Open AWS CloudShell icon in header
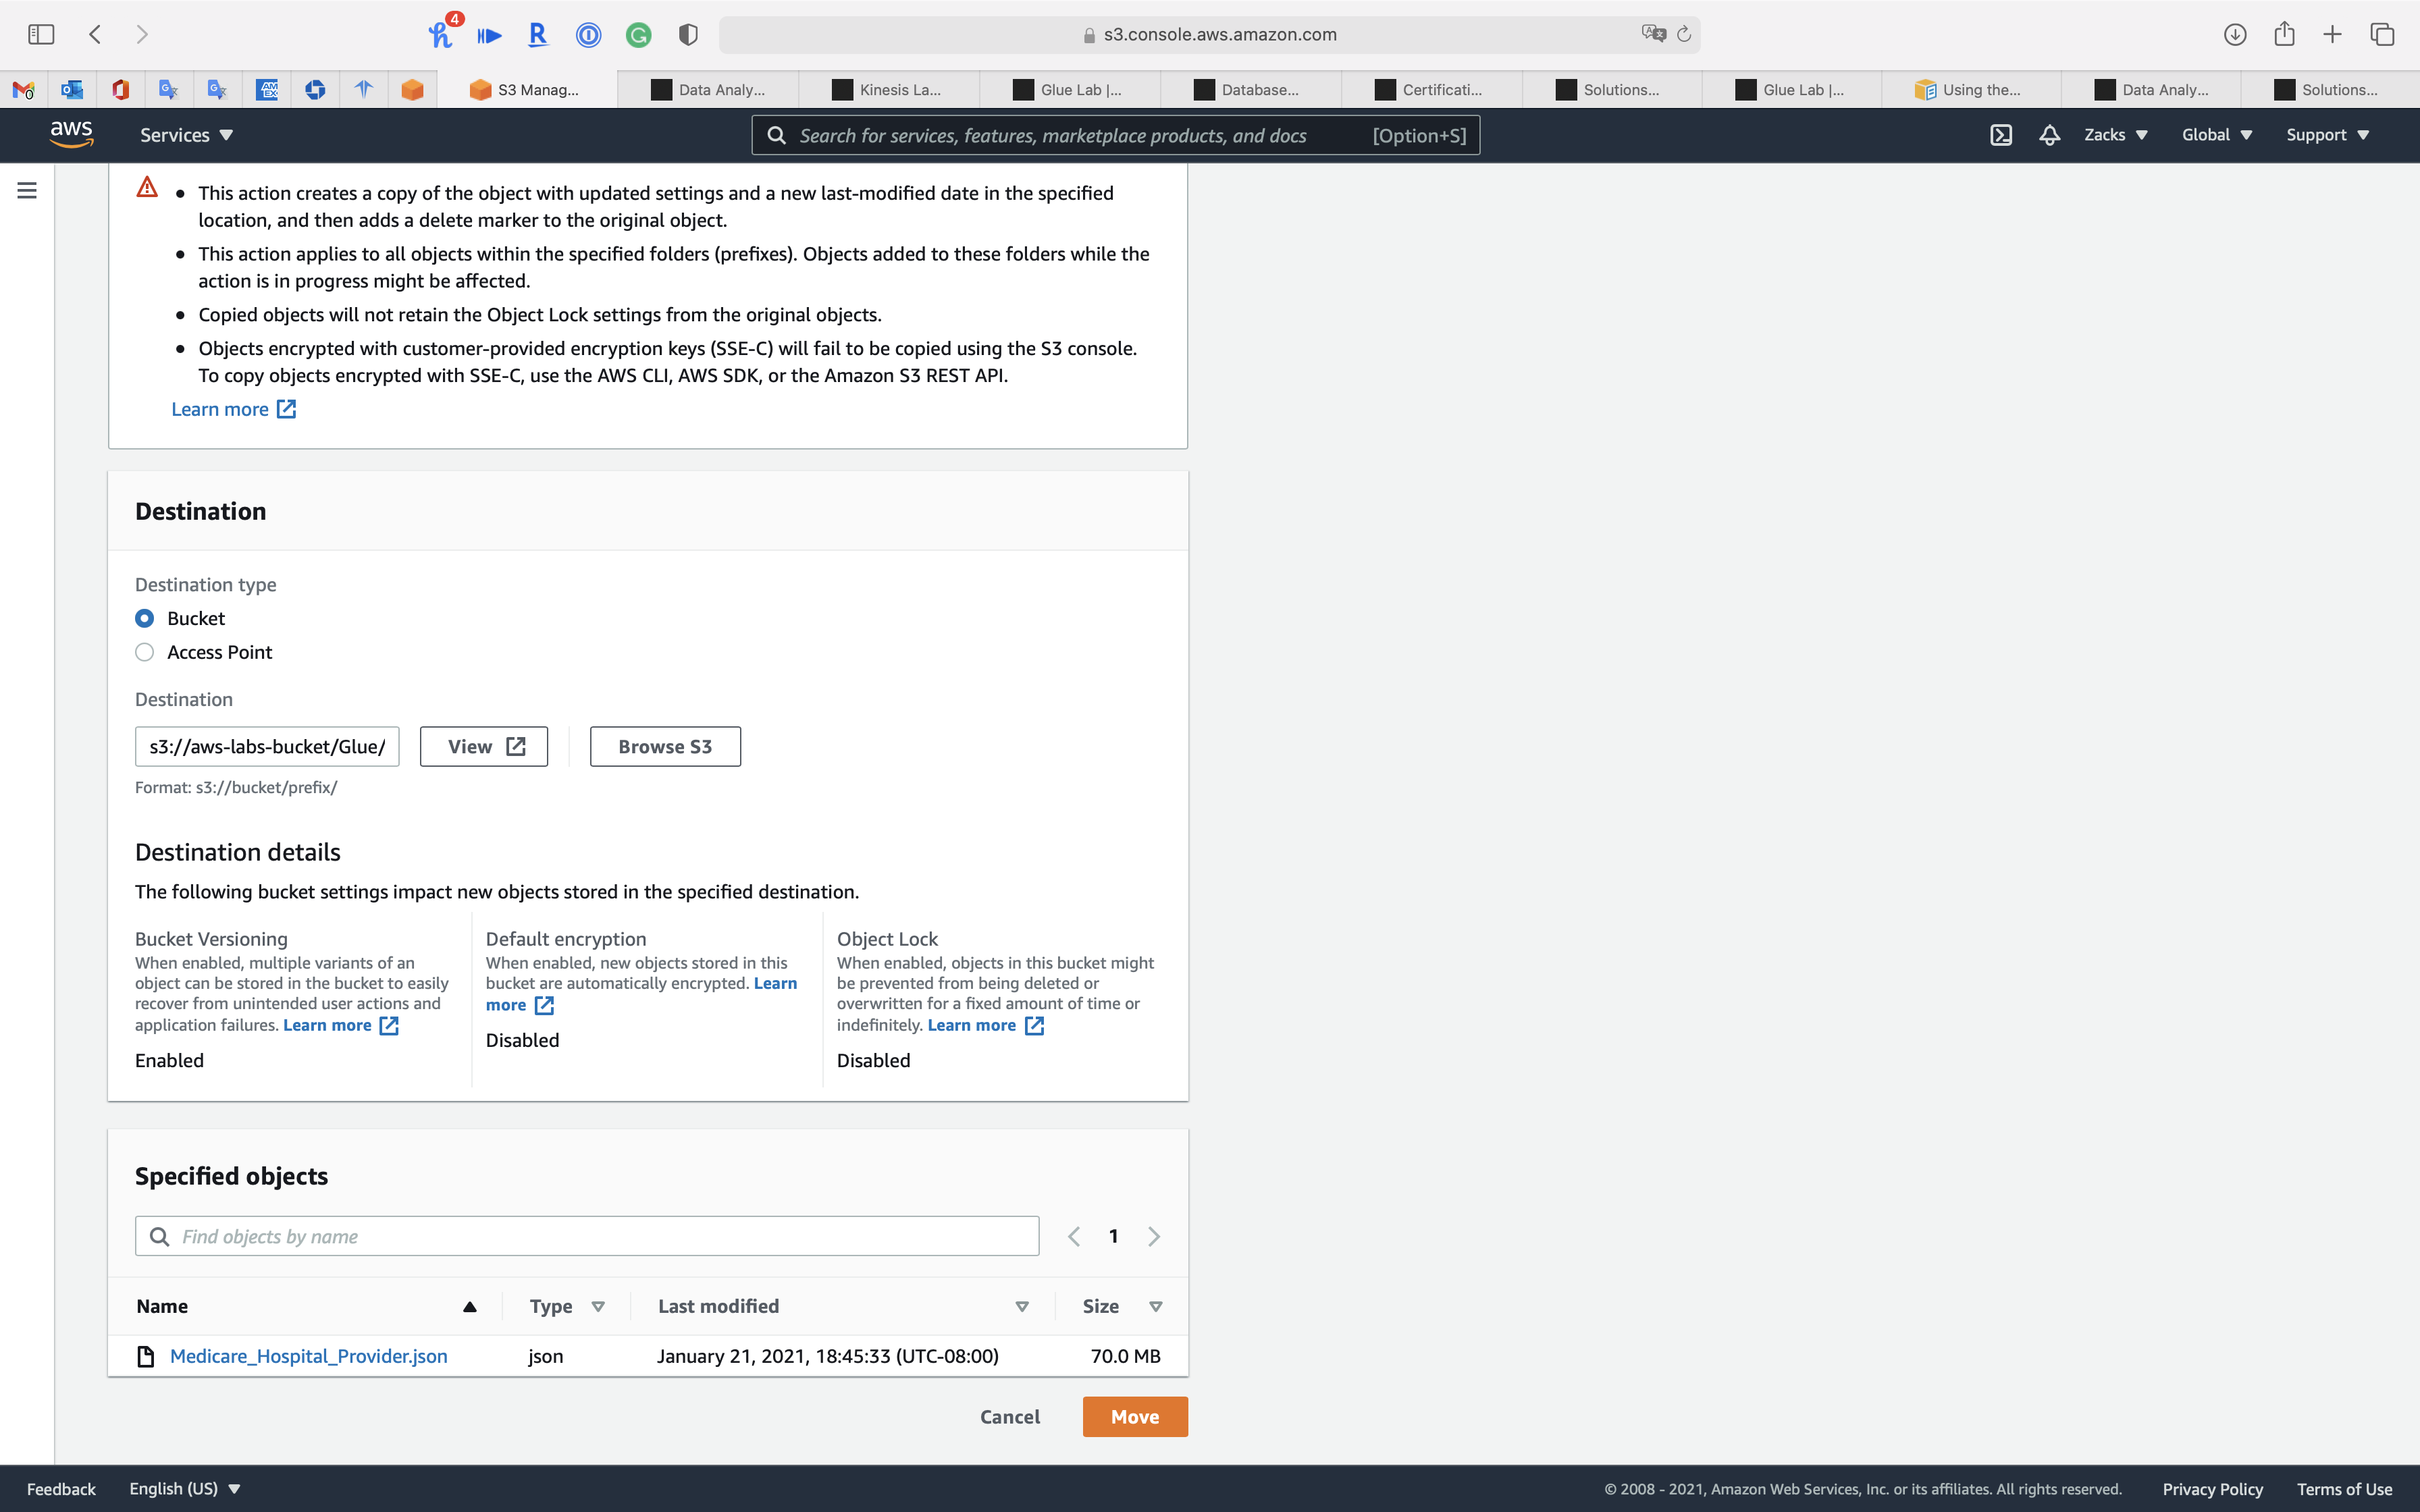The height and width of the screenshot is (1512, 2420). 2000,135
